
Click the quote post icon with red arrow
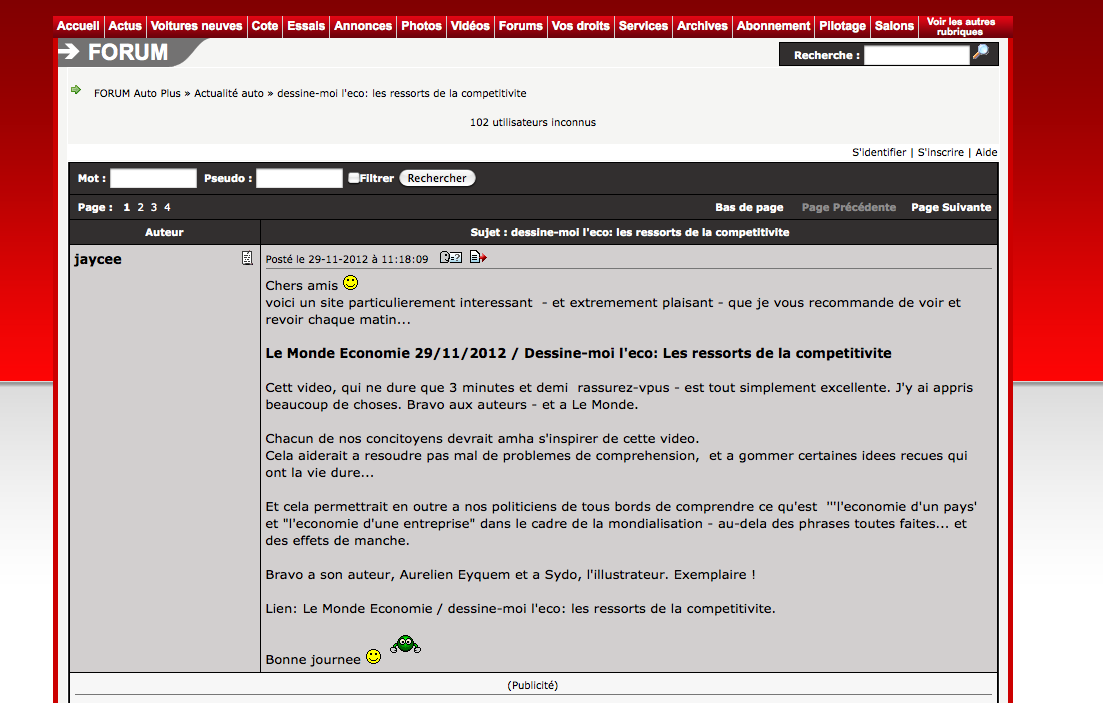478,257
